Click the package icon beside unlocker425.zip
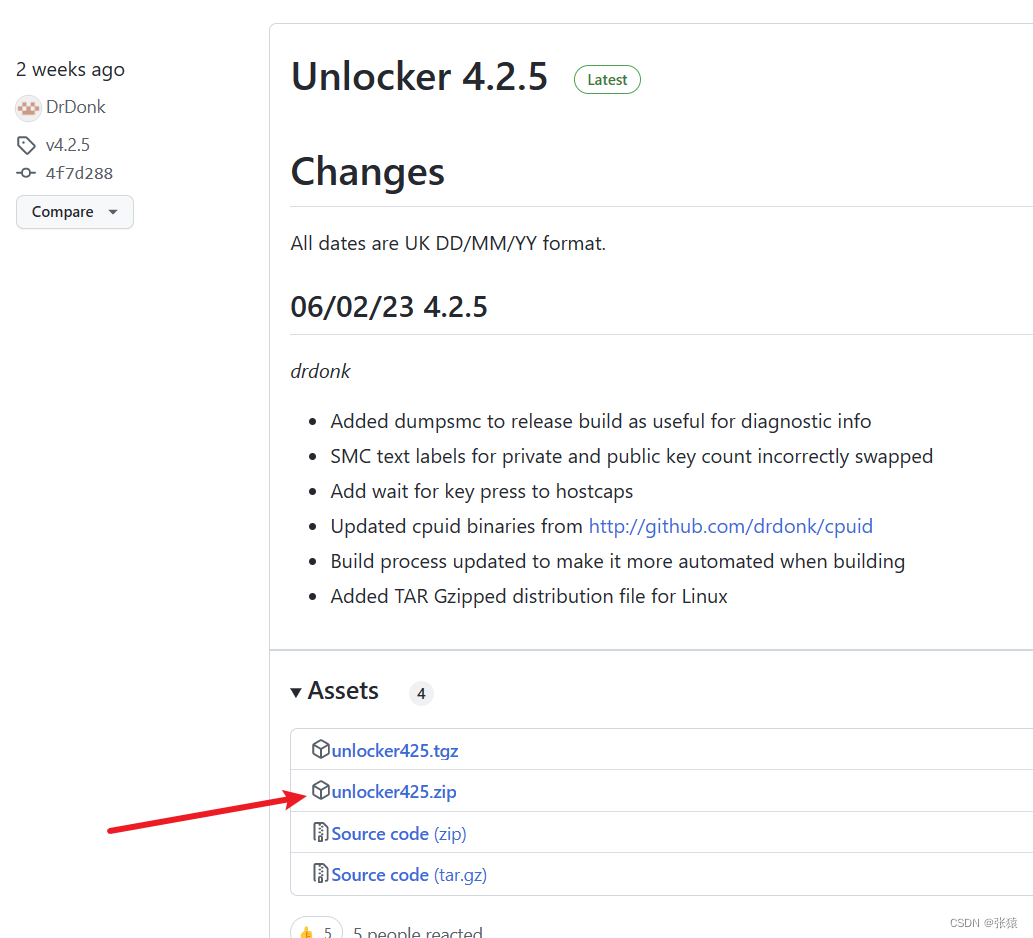Viewport: 1033px width, 938px height. point(321,791)
